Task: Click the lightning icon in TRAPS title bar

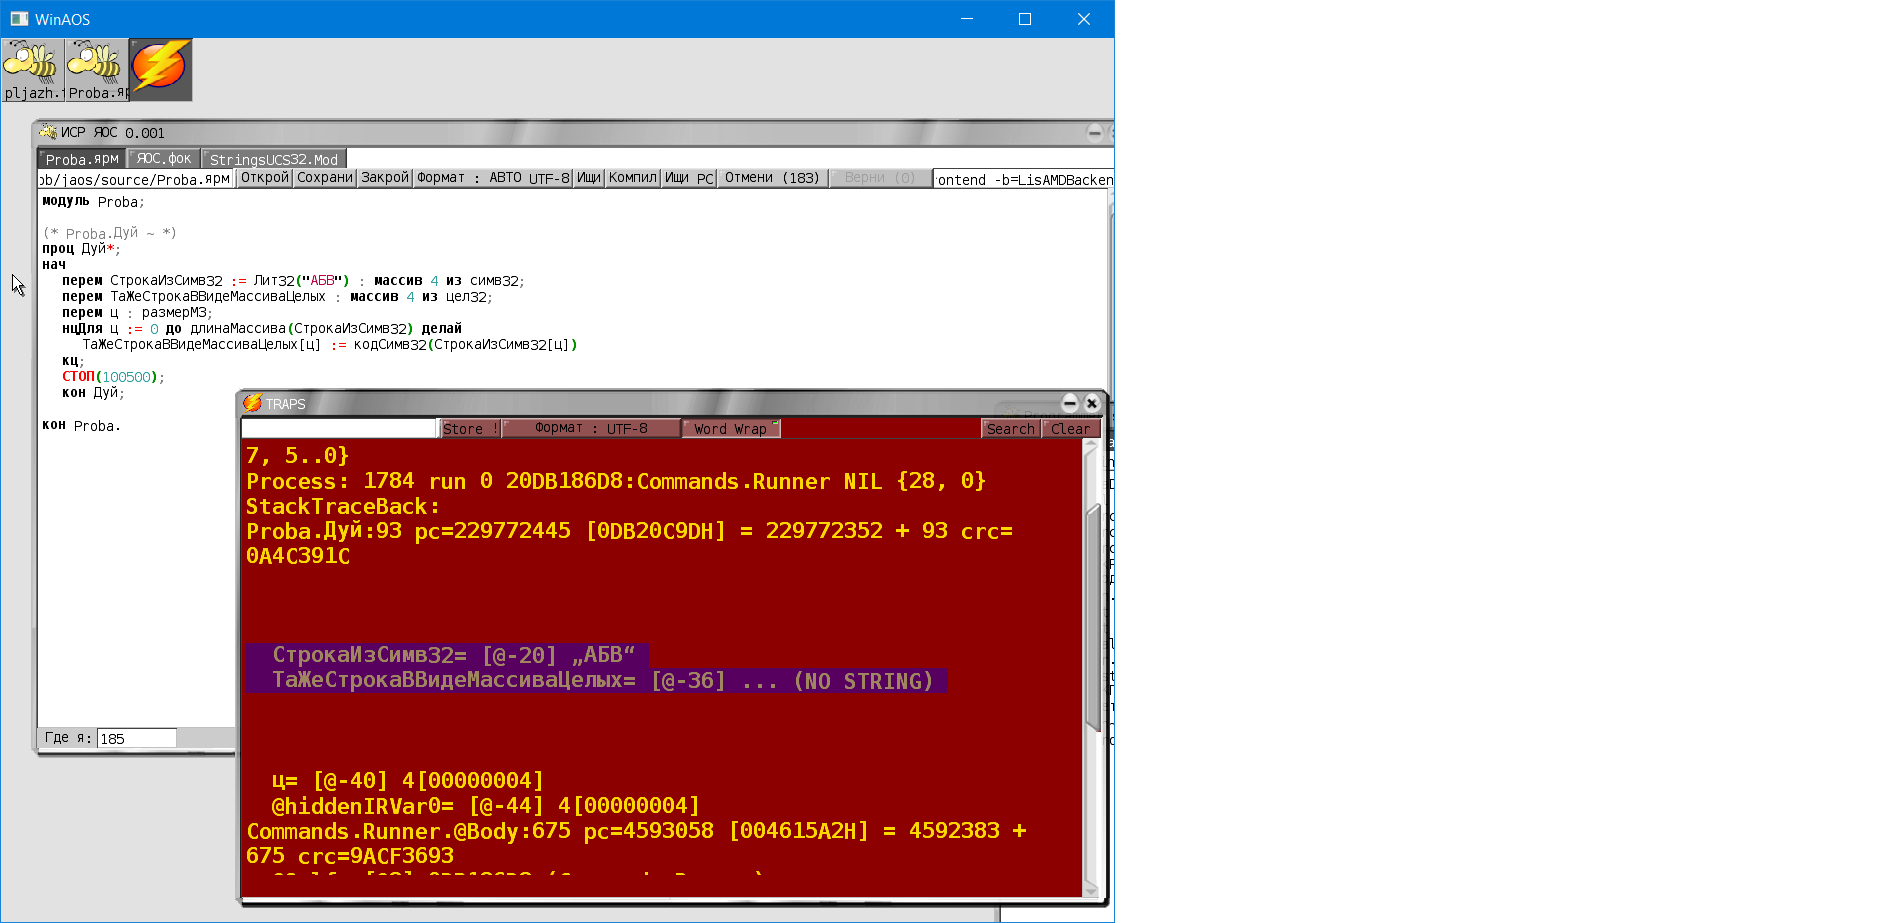Action: [x=252, y=403]
